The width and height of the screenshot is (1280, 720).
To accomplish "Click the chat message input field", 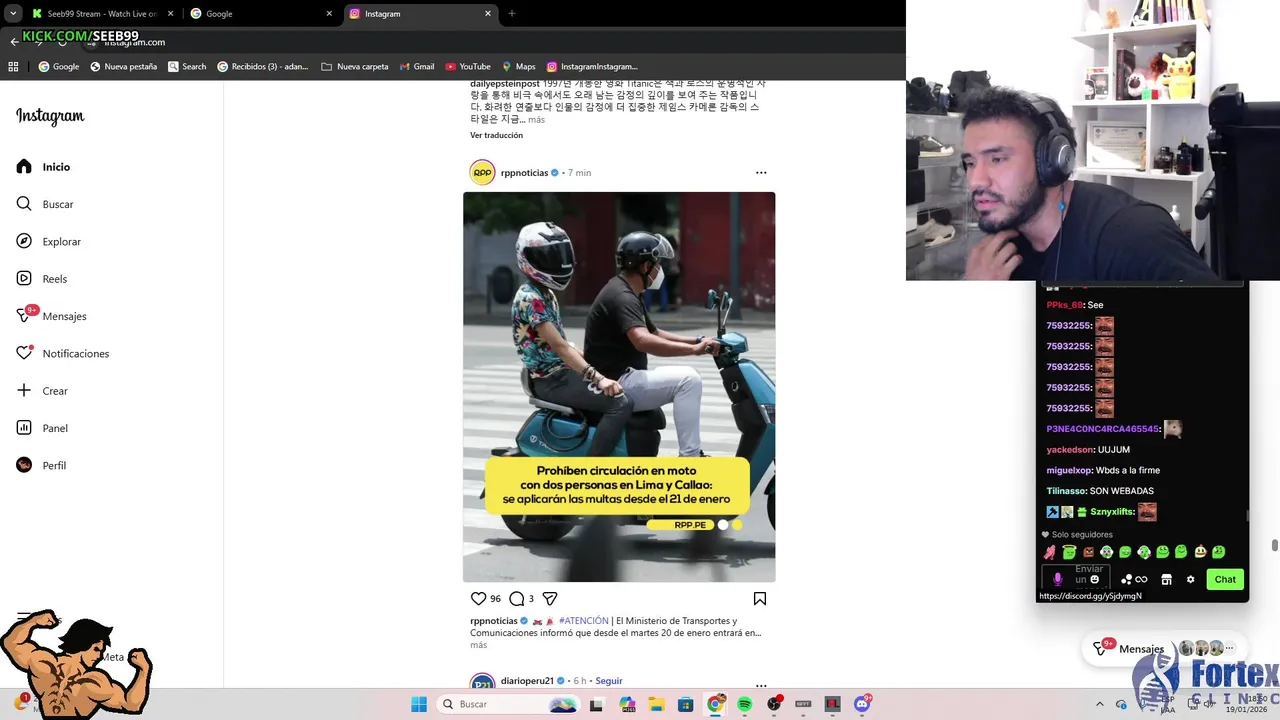I will (x=1076, y=578).
